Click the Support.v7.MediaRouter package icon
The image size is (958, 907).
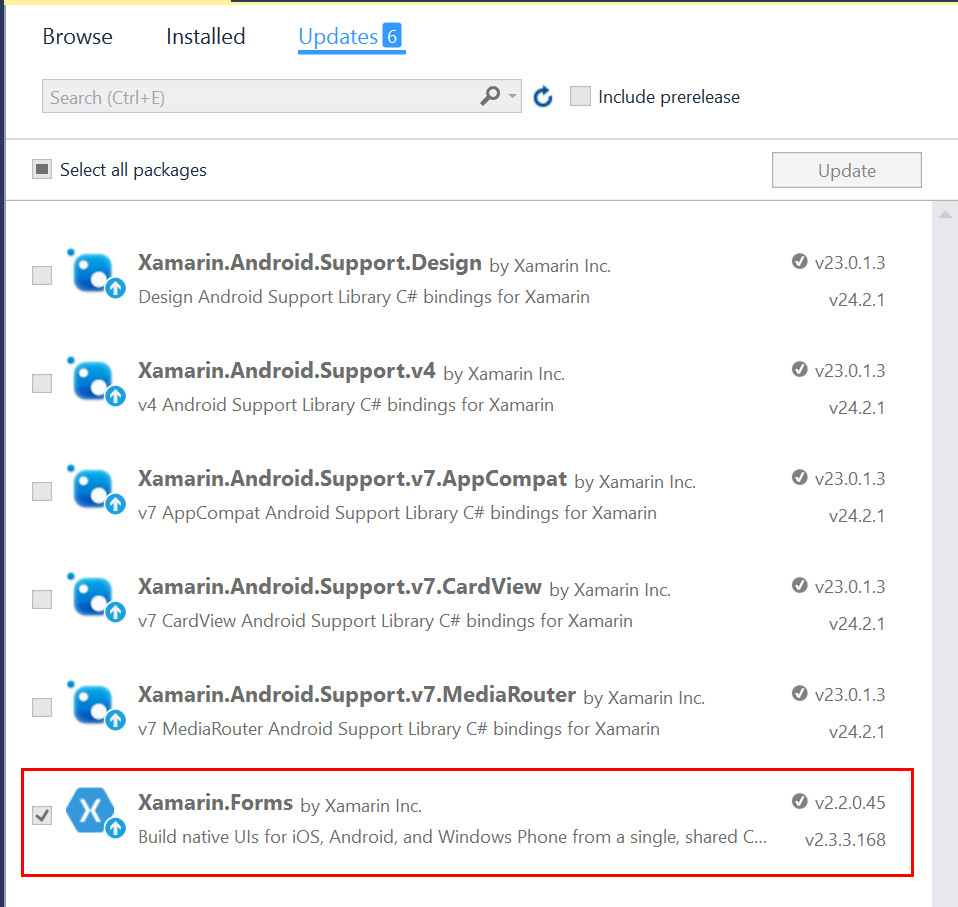96,705
